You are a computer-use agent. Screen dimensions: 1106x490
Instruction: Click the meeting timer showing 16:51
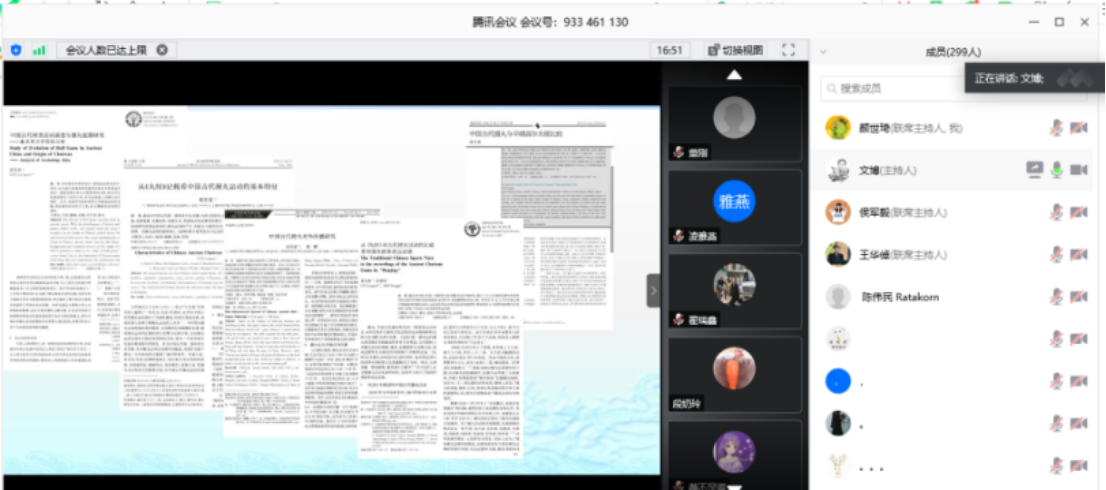[669, 49]
